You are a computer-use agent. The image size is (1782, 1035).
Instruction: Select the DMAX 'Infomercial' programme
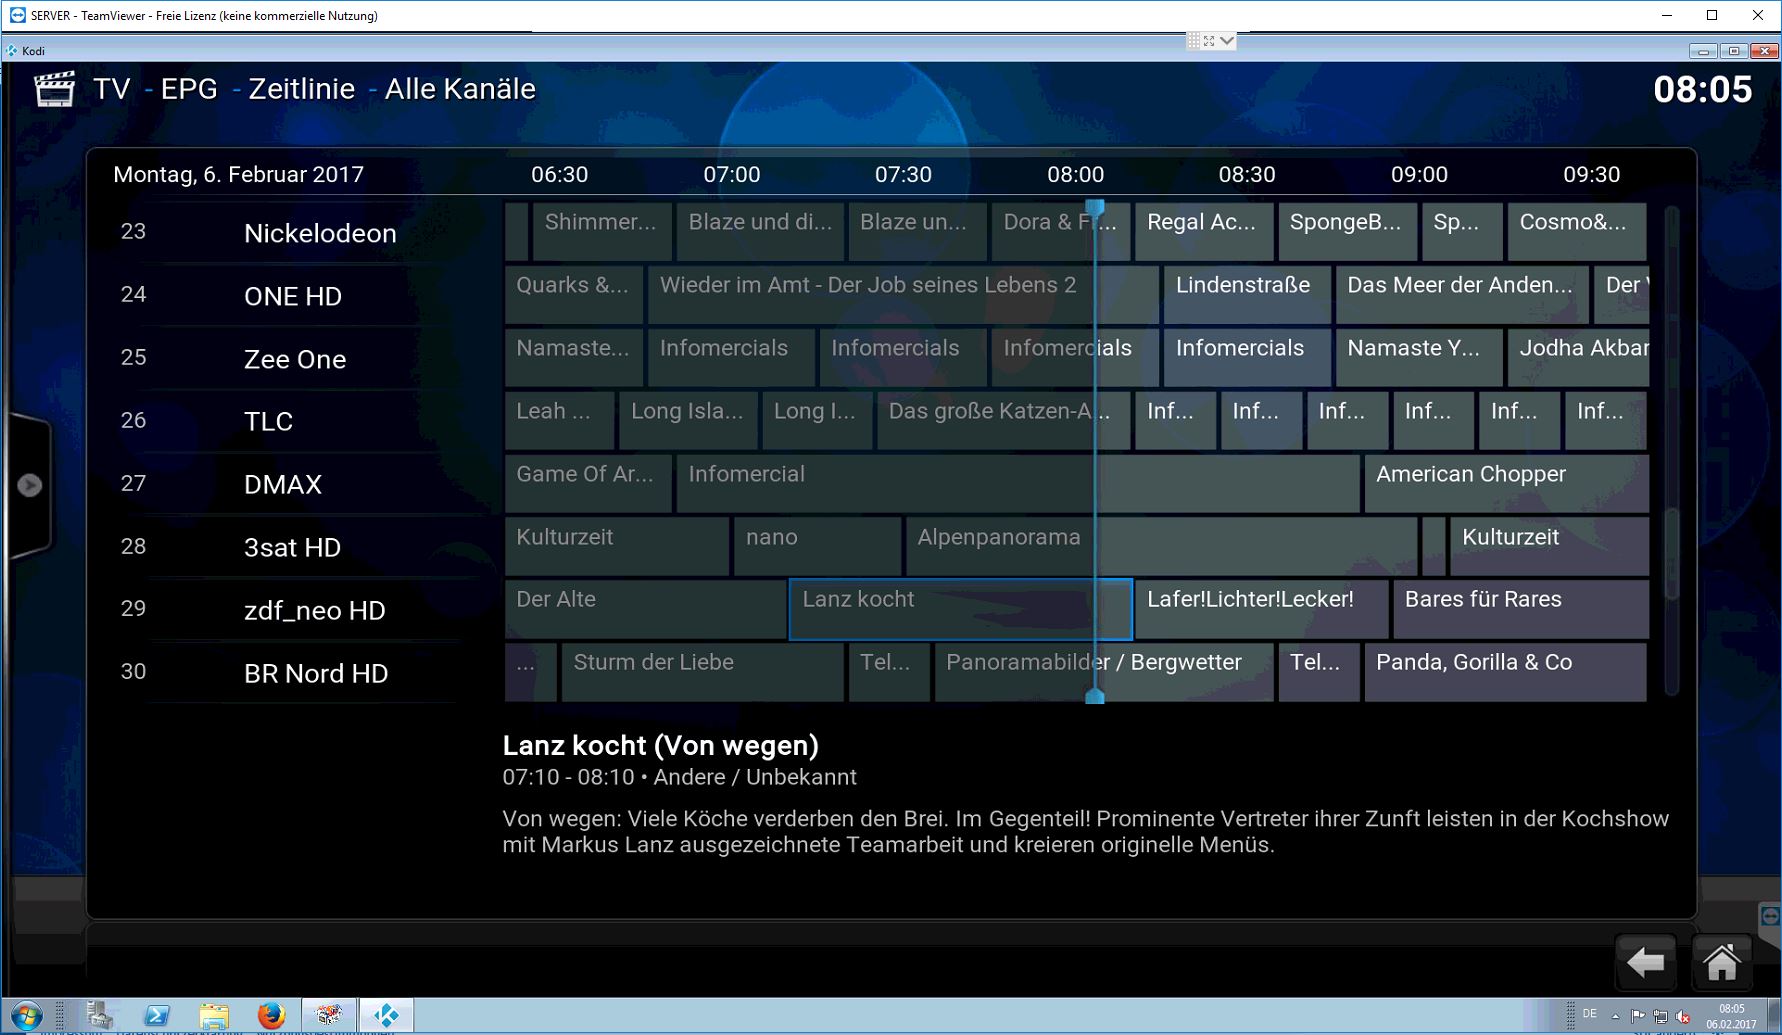1018,484
